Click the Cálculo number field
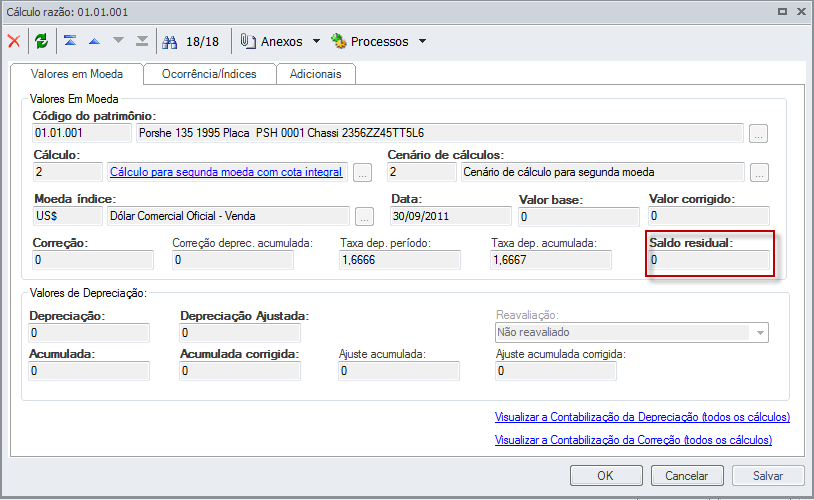This screenshot has width=814, height=500. 67,172
